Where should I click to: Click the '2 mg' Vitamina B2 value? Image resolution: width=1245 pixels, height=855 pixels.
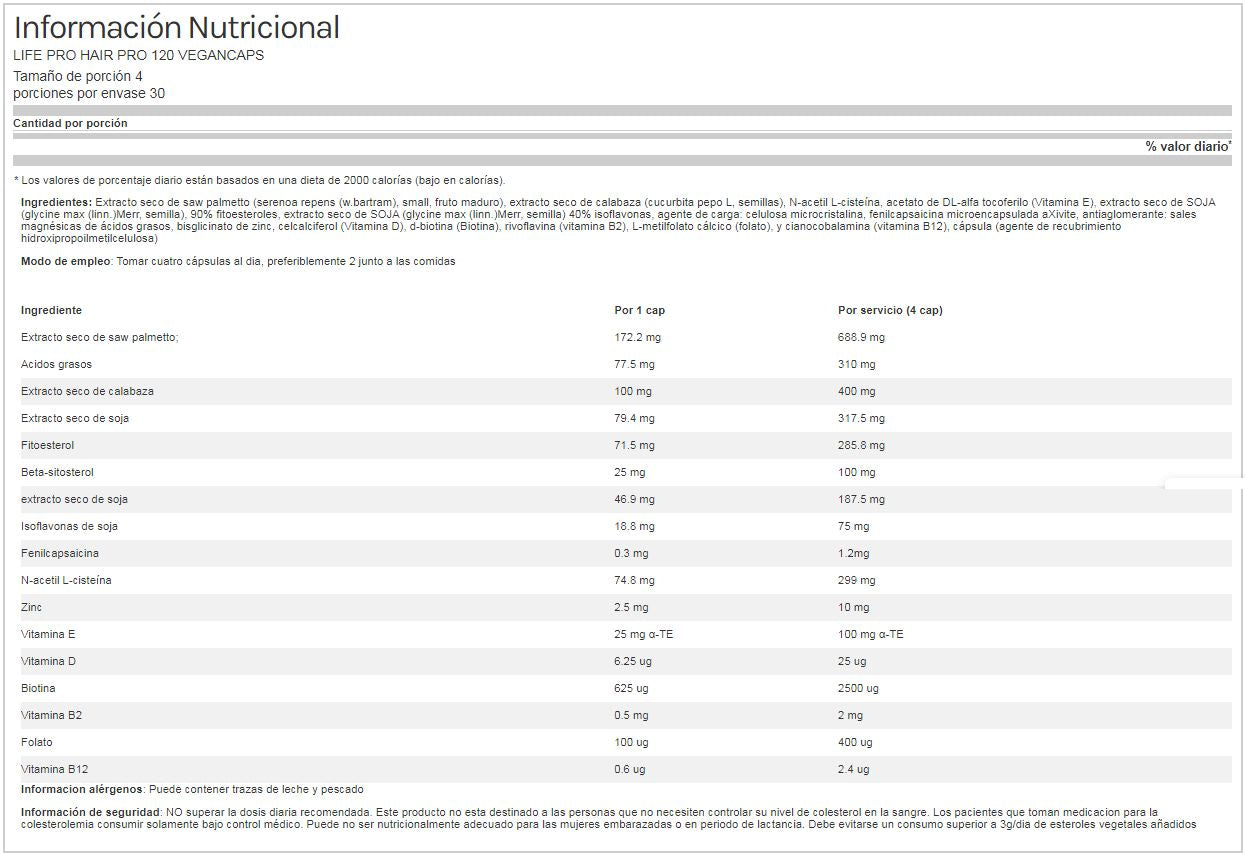850,715
